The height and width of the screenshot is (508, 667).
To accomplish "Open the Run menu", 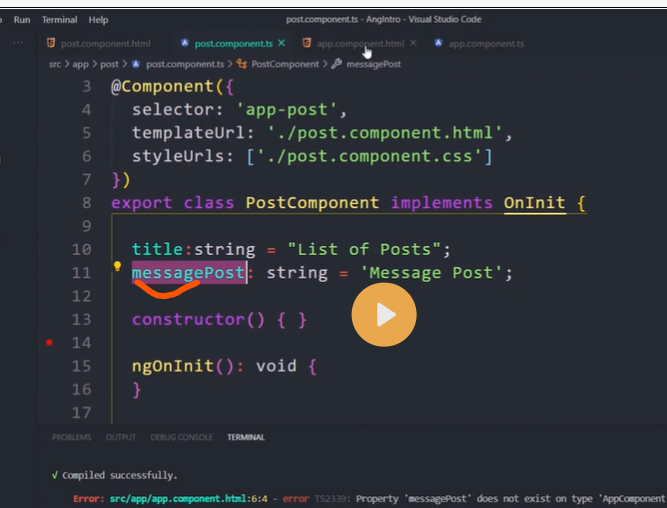I will click(22, 19).
